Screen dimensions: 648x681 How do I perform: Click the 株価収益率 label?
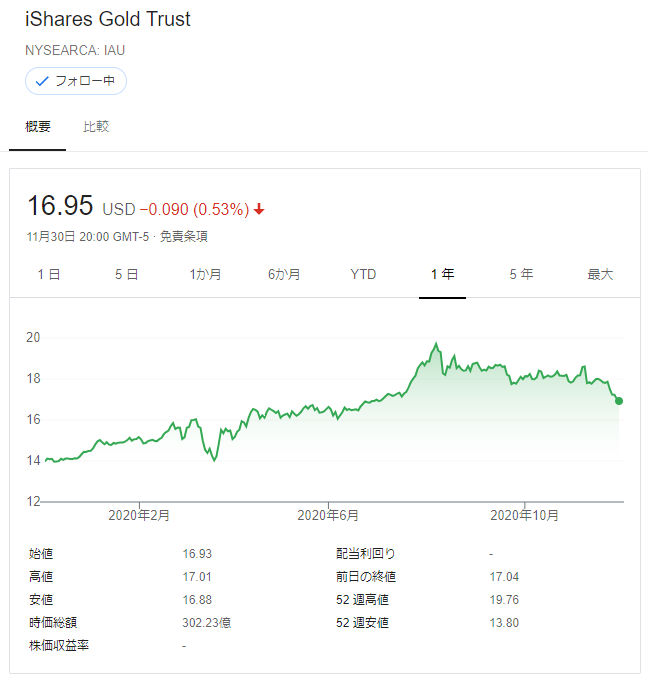(59, 646)
